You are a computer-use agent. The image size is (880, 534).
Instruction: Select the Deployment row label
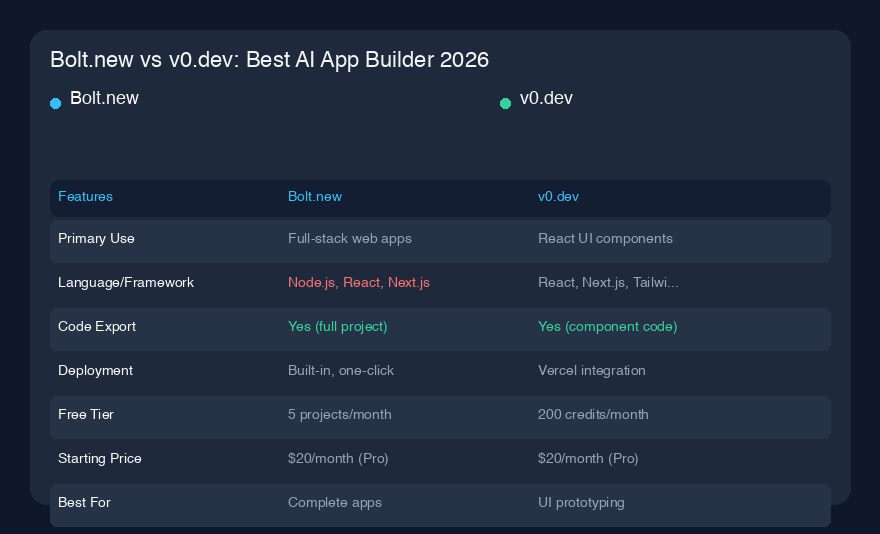pyautogui.click(x=95, y=371)
